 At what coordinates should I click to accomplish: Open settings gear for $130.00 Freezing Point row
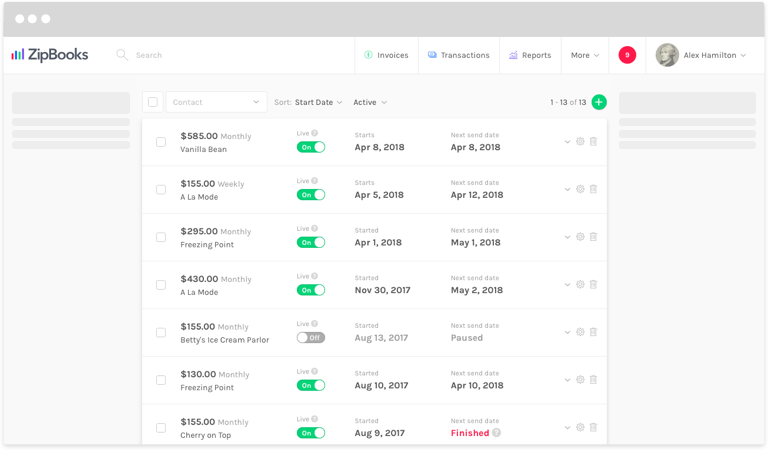pyautogui.click(x=580, y=379)
